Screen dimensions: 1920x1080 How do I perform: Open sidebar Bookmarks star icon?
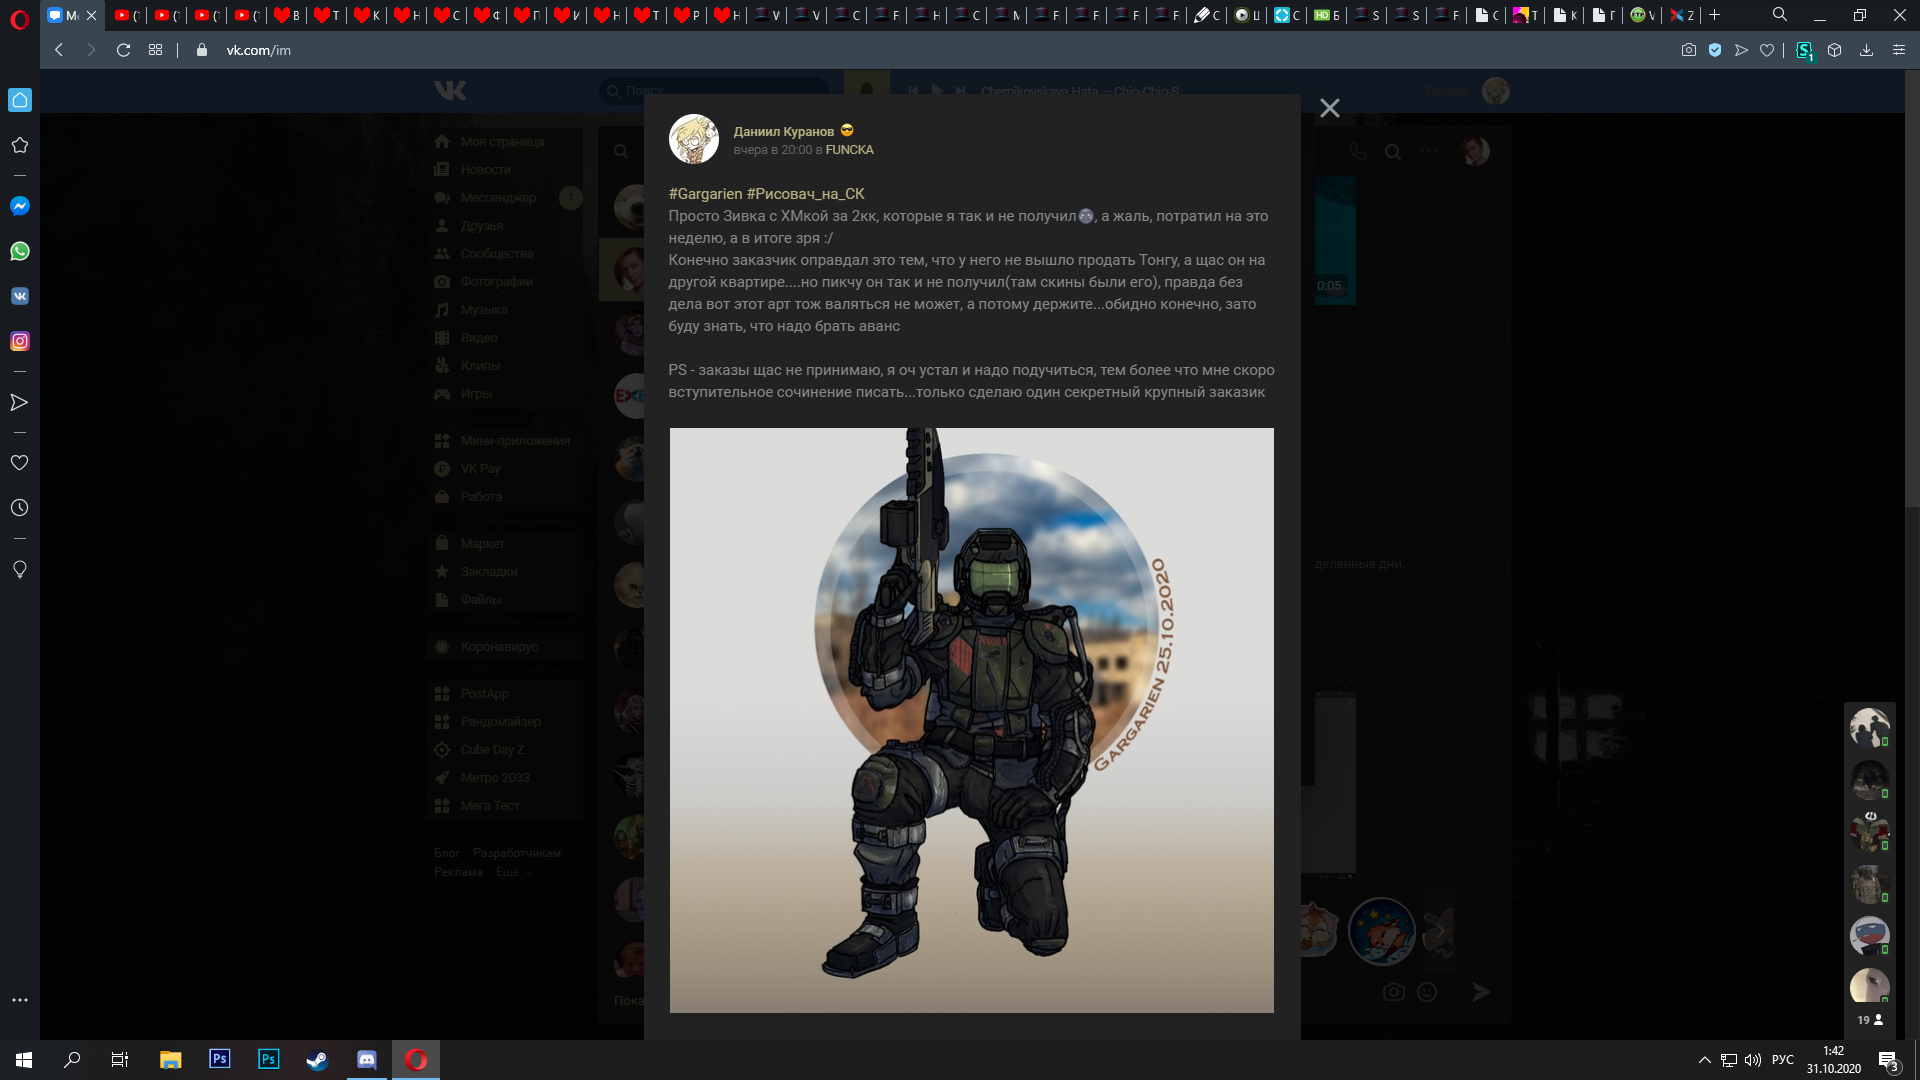pos(19,145)
